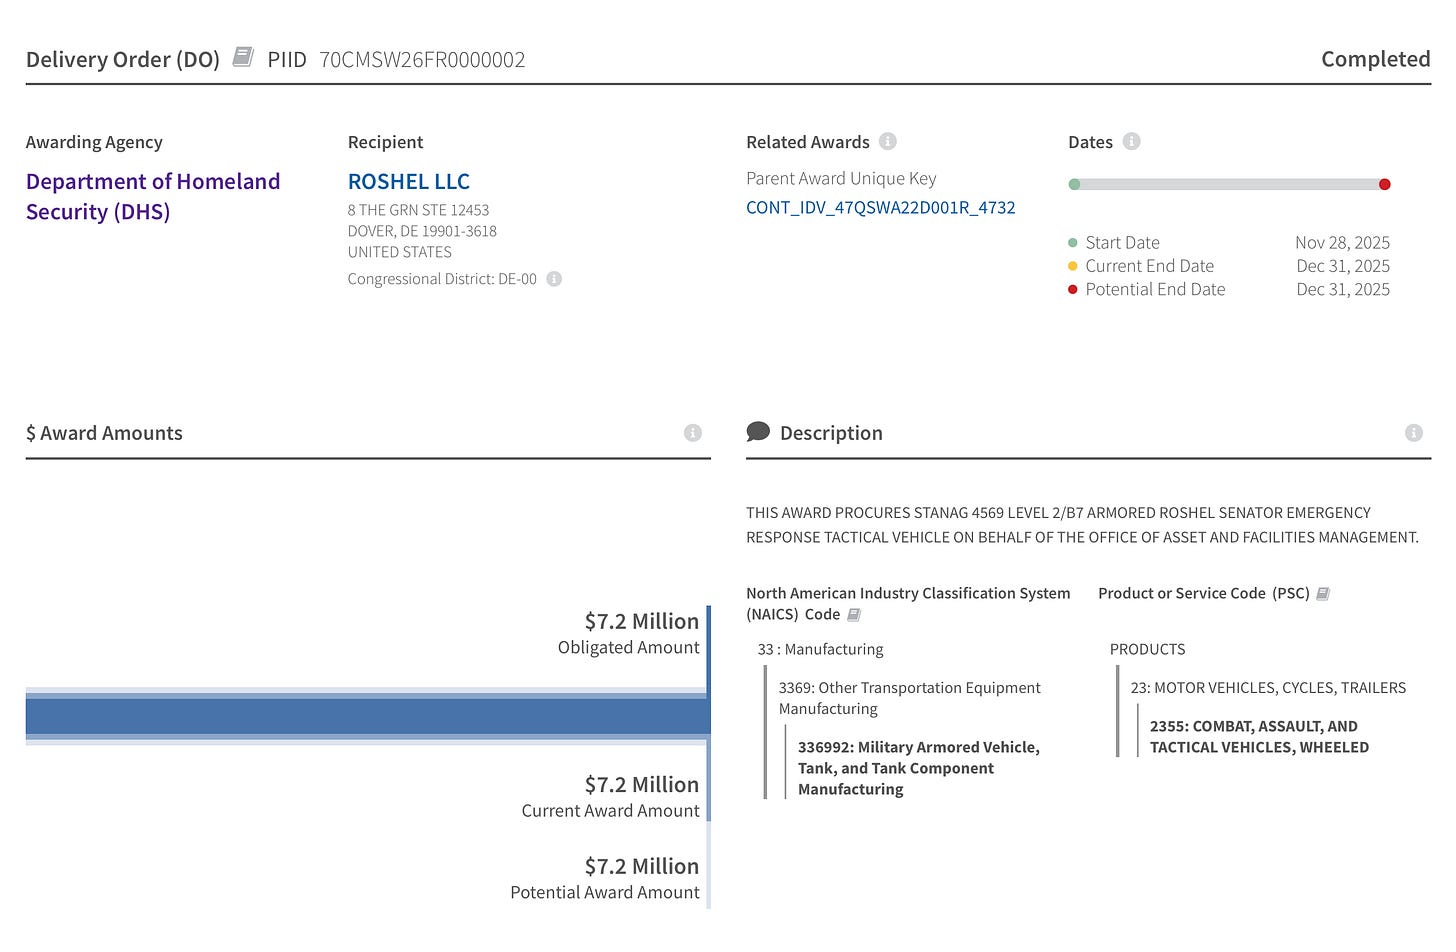Click the Completed status label
The height and width of the screenshot is (952, 1456).
tap(1376, 59)
